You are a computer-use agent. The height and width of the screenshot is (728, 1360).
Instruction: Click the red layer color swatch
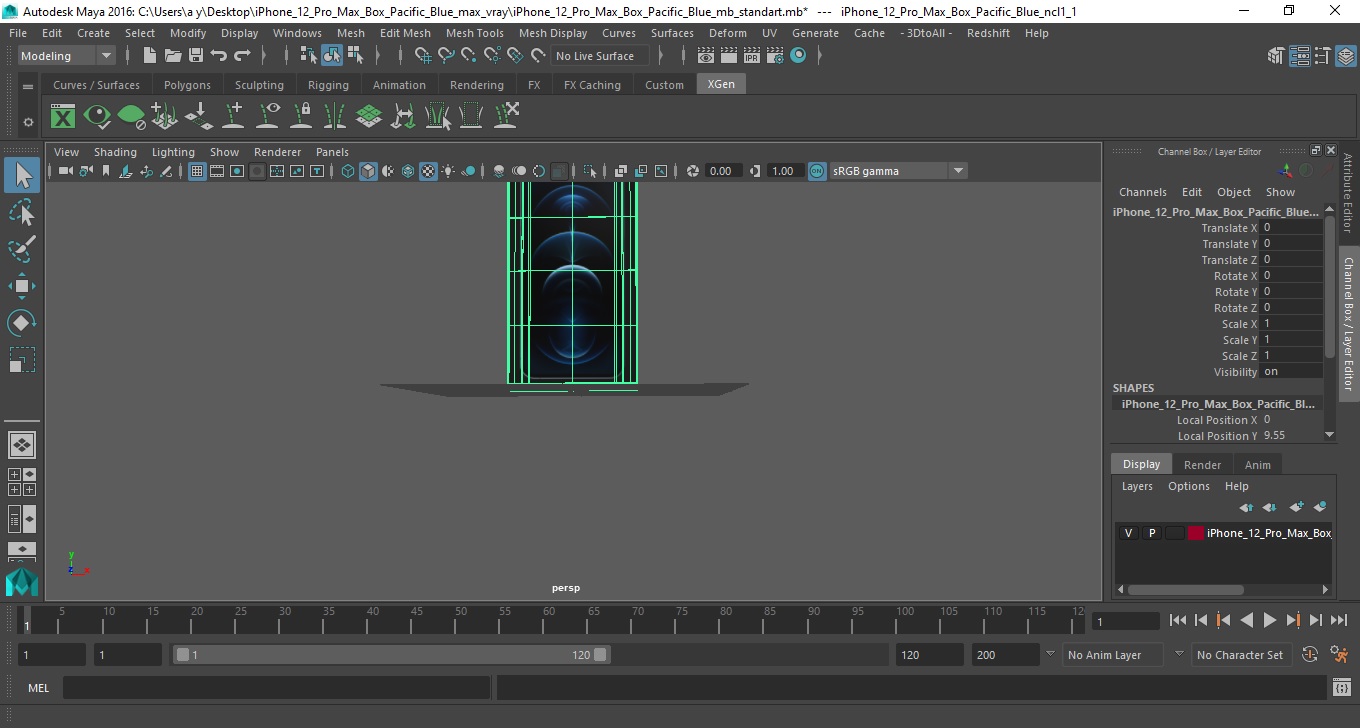pos(1196,533)
